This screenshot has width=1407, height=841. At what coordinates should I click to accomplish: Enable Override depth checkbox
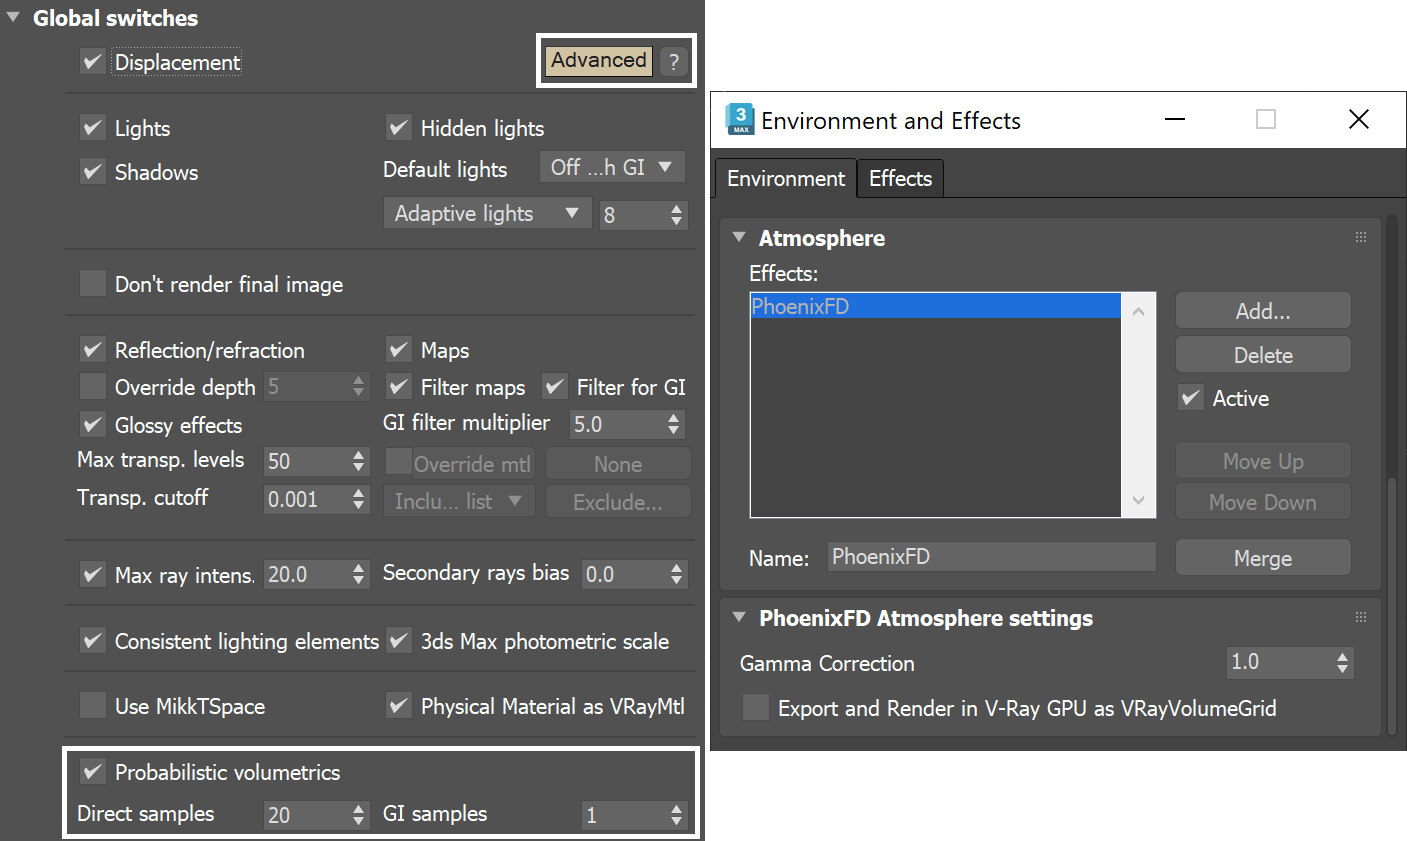point(92,387)
